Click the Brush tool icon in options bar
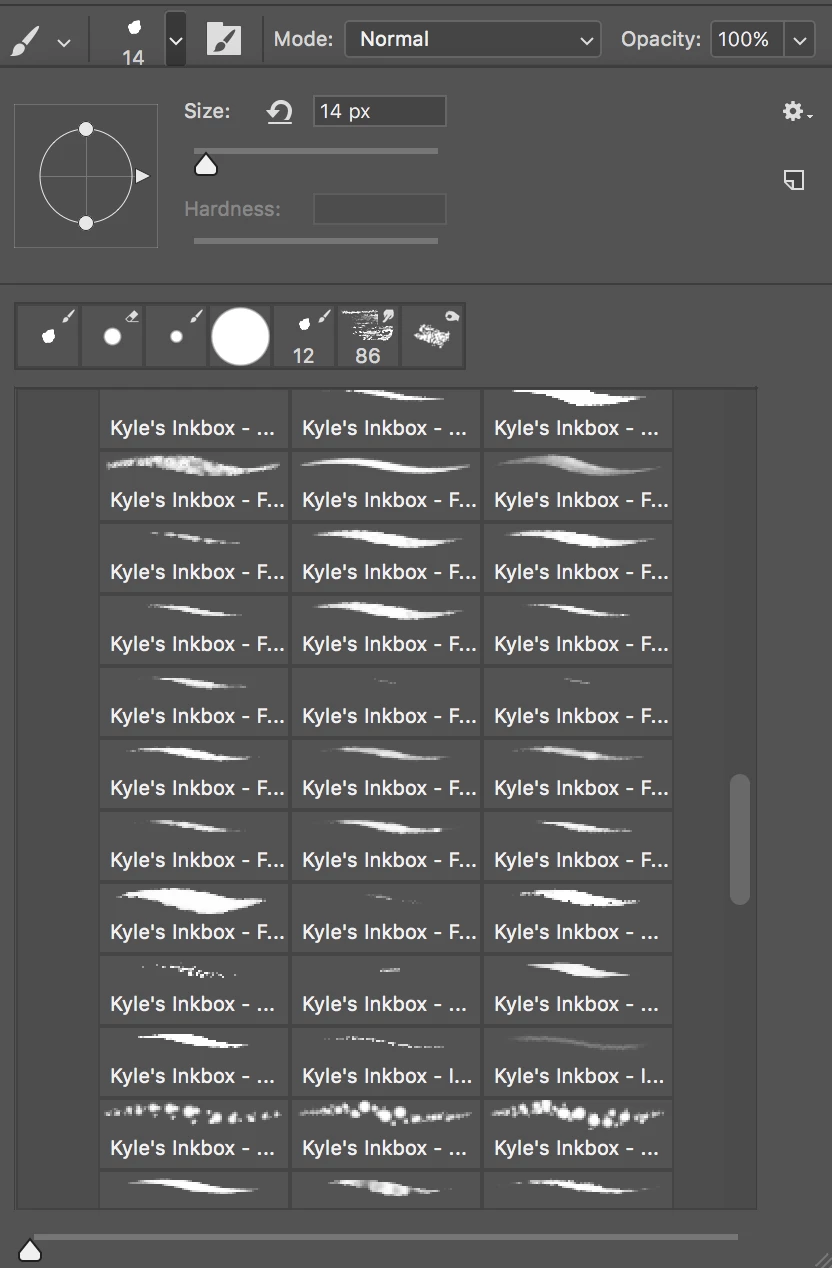 (26, 41)
